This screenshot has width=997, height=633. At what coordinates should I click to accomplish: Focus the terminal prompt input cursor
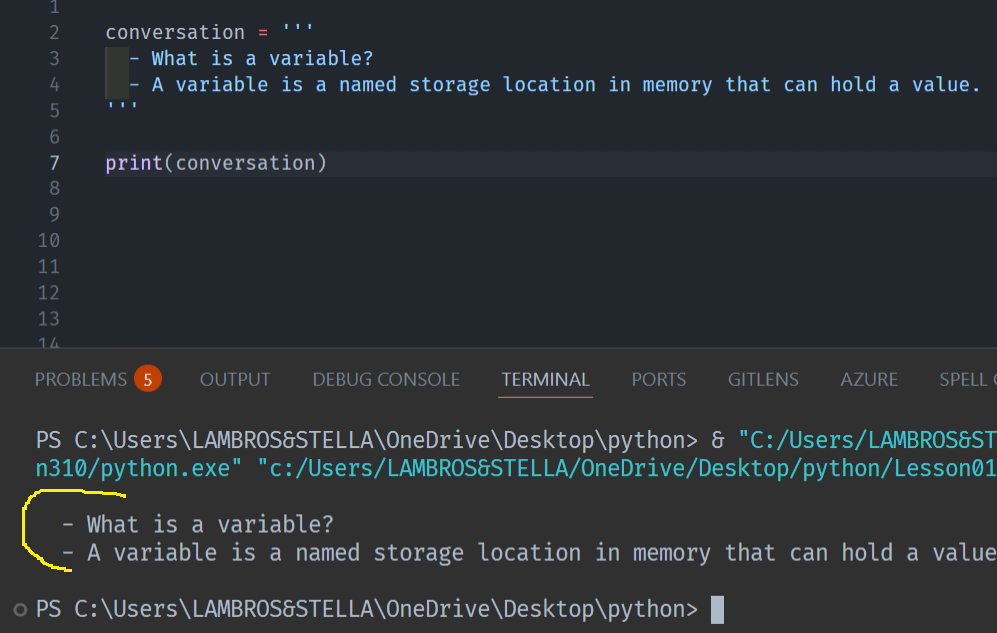716,609
